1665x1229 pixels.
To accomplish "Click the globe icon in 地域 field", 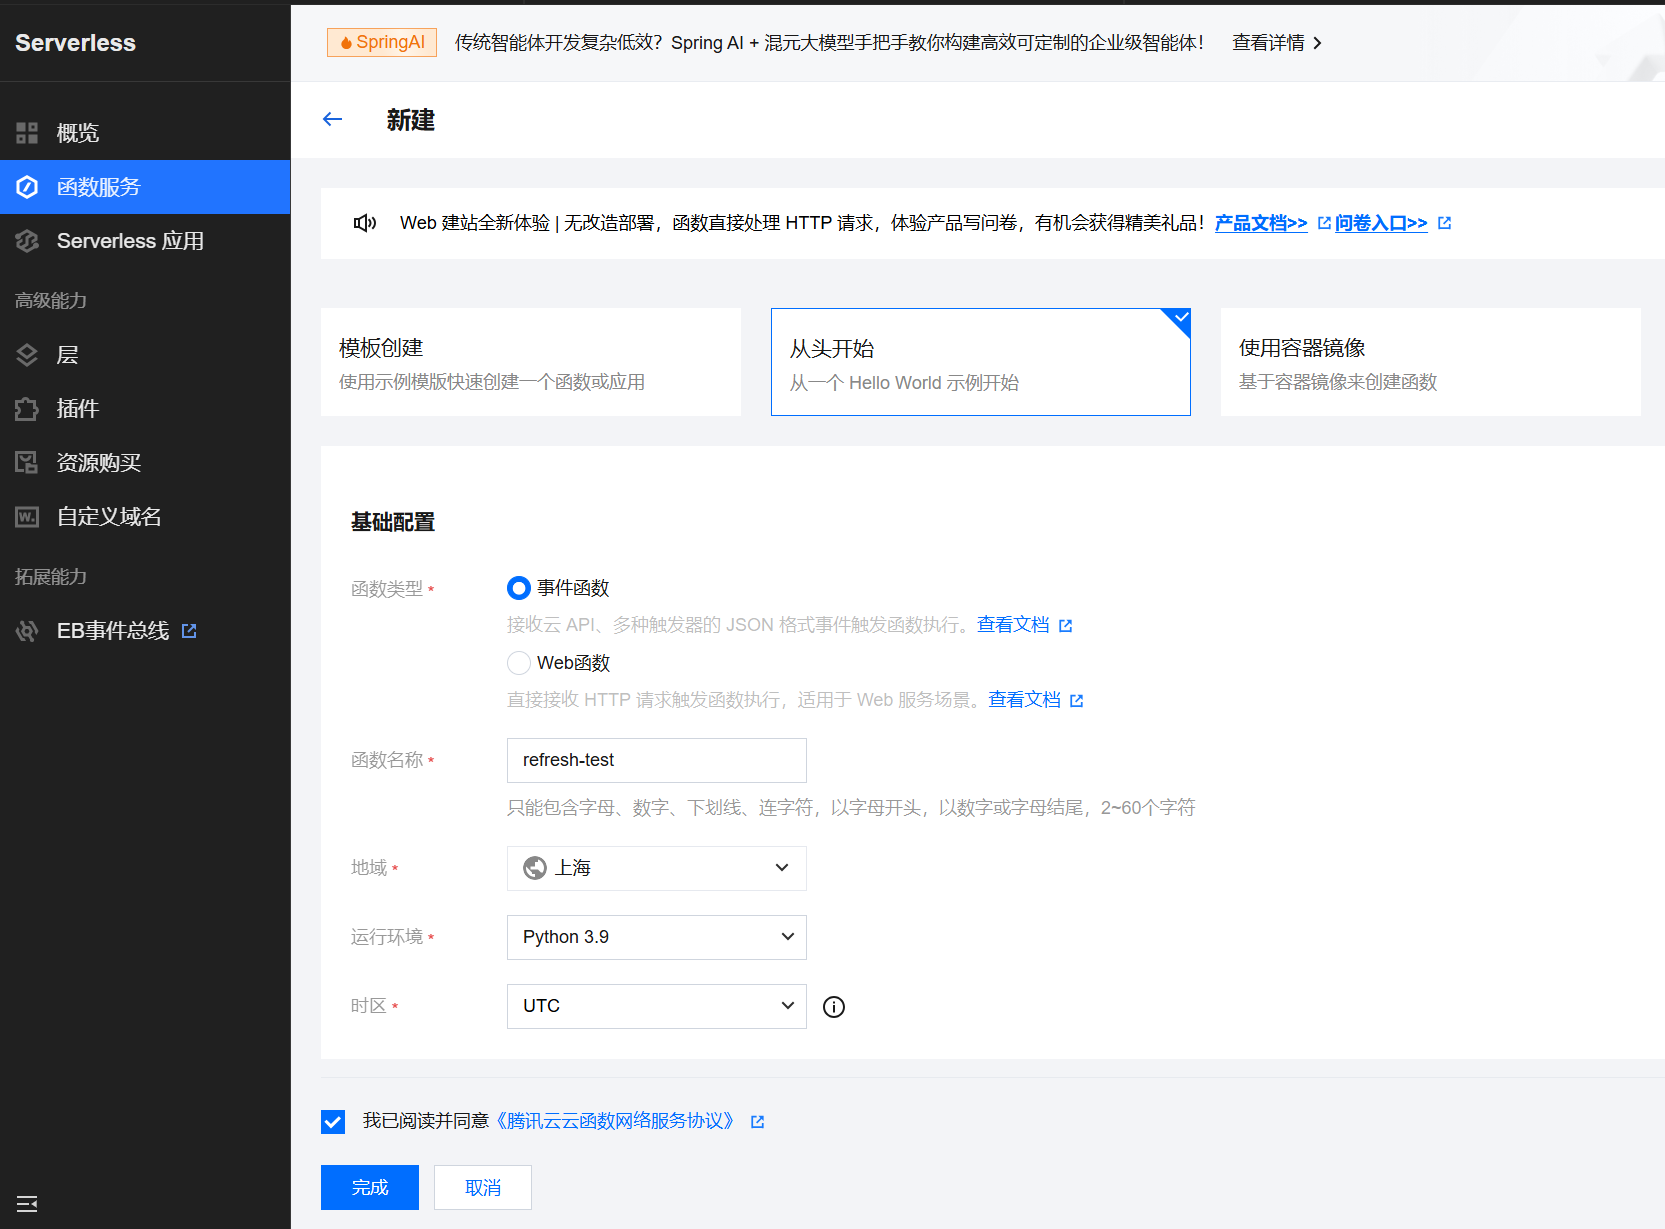I will pos(535,868).
